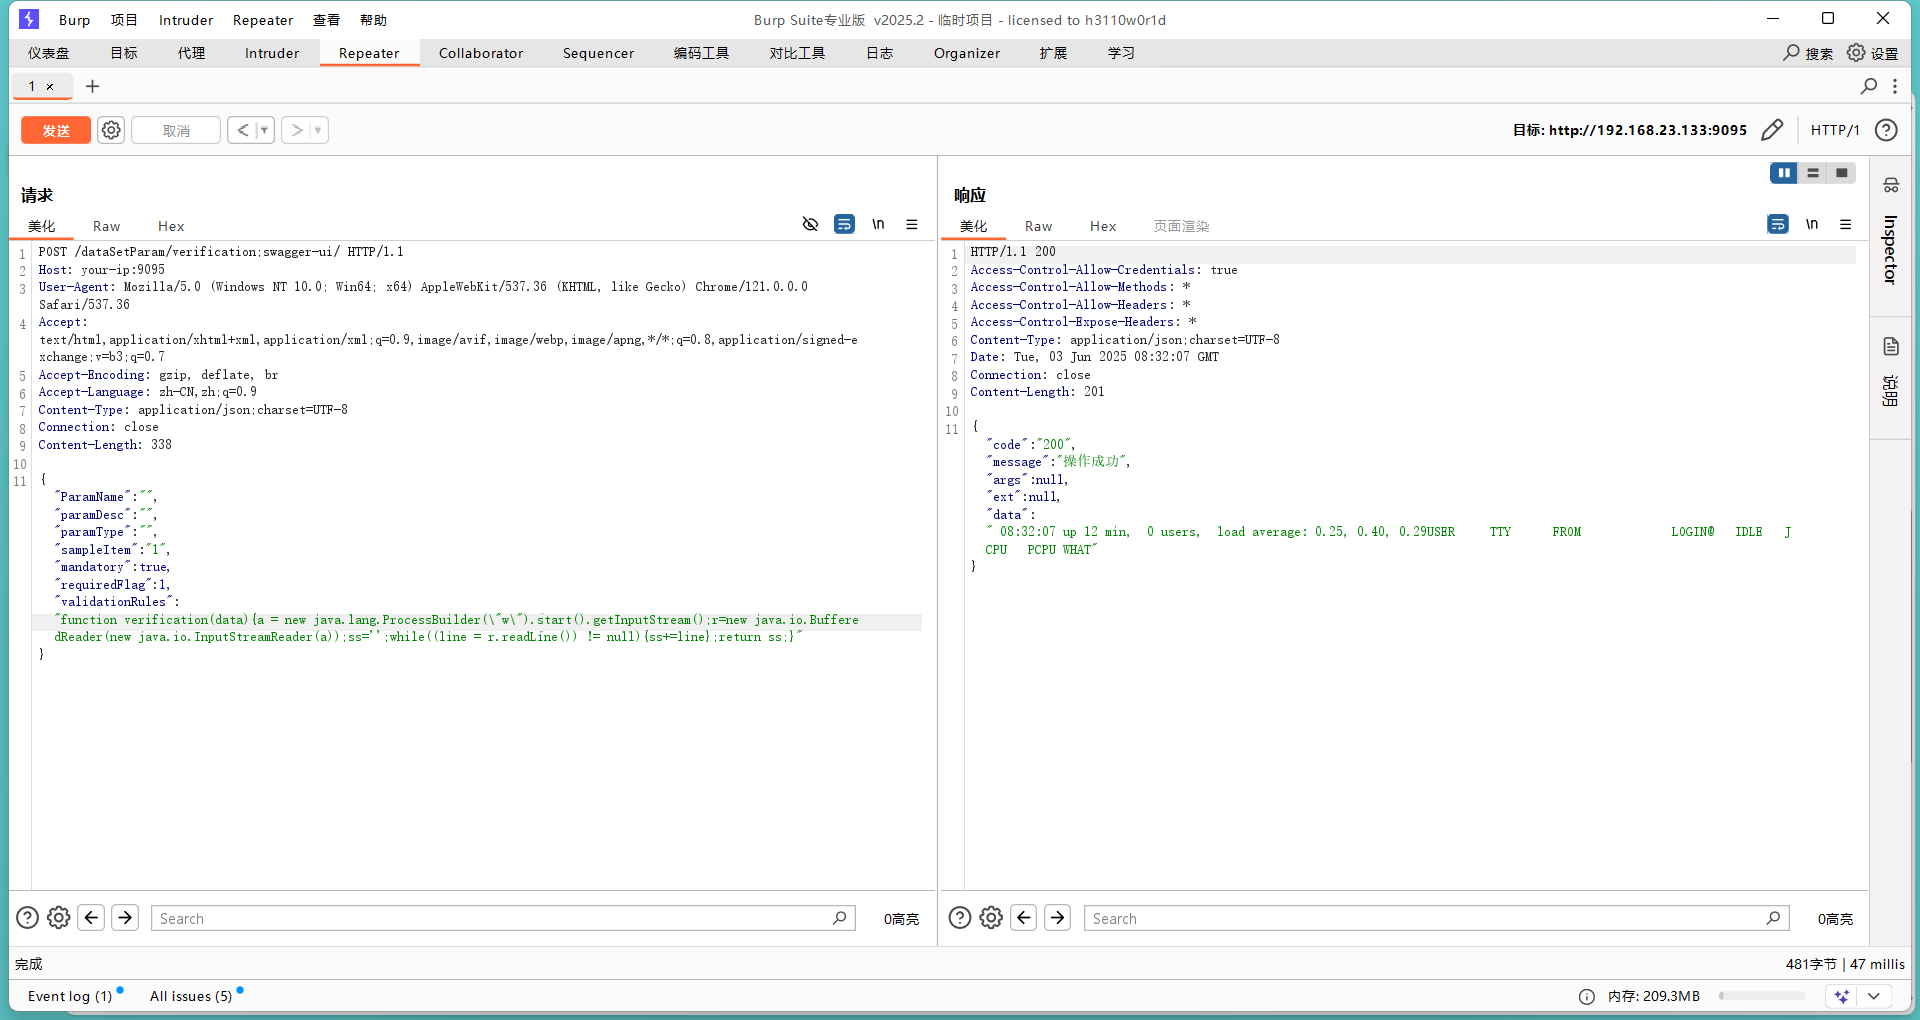The image size is (1920, 1020).
Task: Click memory usage progress bar
Action: coord(1761,996)
